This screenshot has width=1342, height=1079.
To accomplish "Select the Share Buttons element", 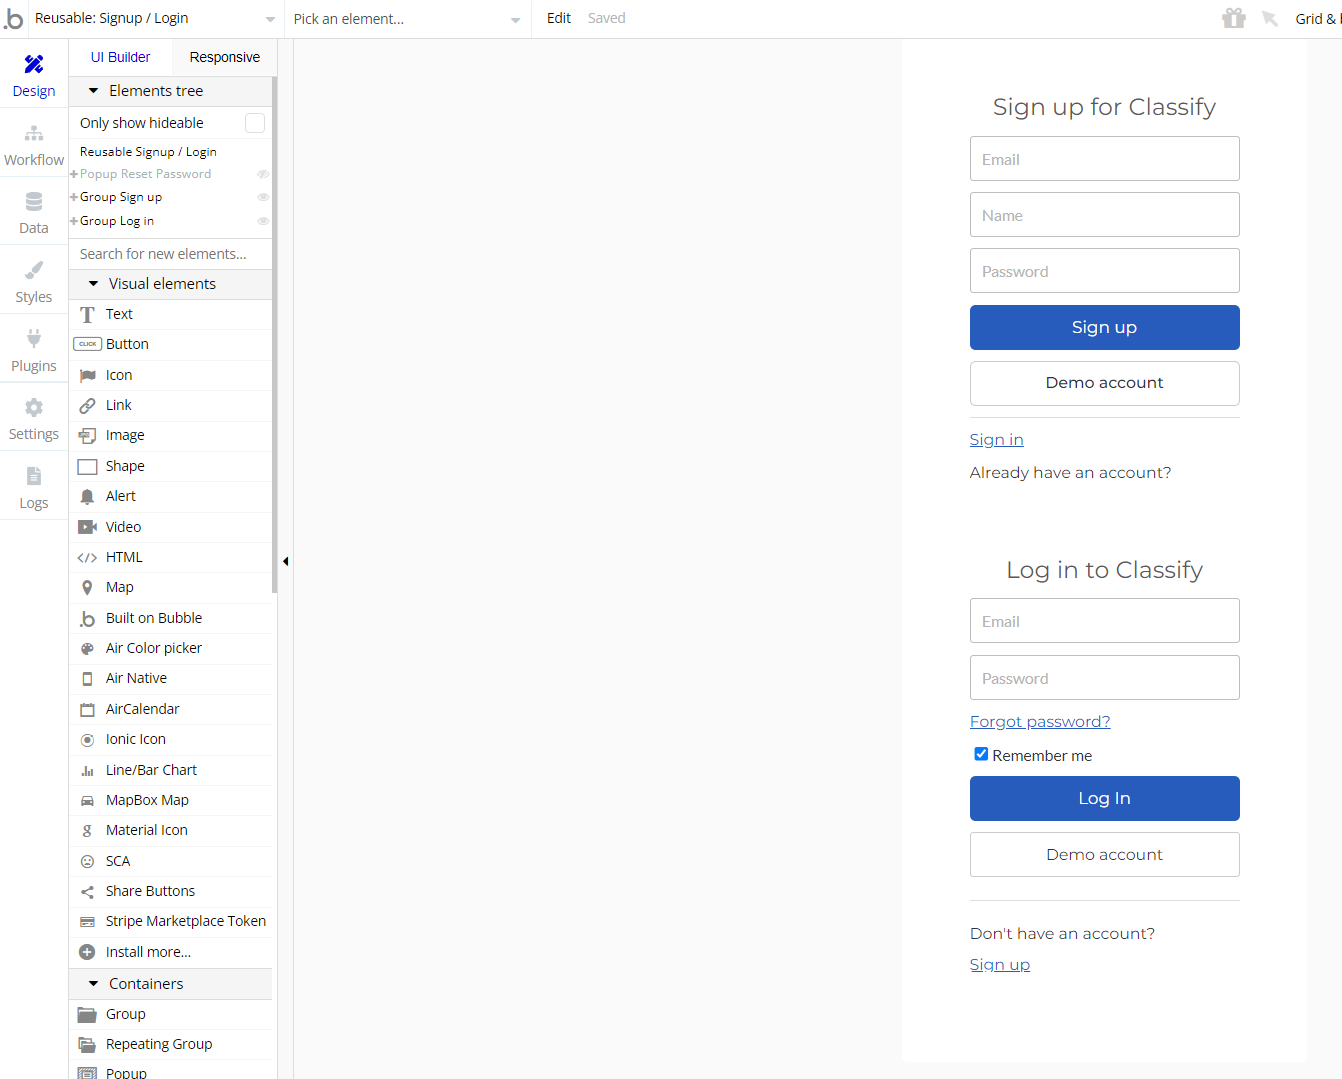I will pyautogui.click(x=171, y=891).
